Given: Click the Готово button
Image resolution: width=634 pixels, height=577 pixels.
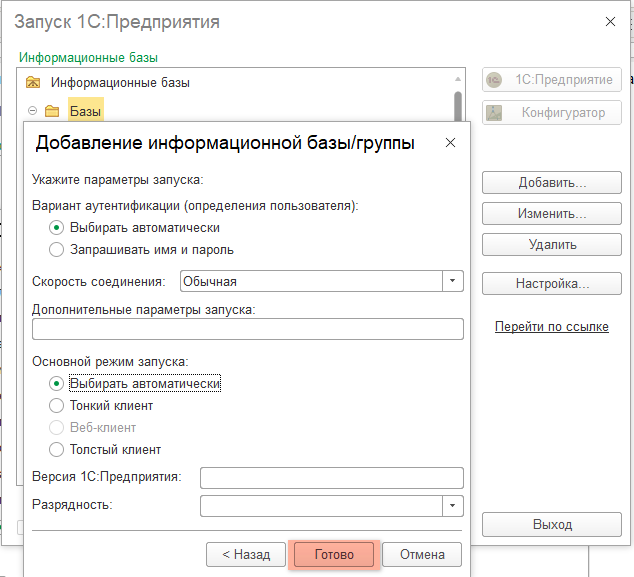Looking at the screenshot, I should [x=334, y=554].
